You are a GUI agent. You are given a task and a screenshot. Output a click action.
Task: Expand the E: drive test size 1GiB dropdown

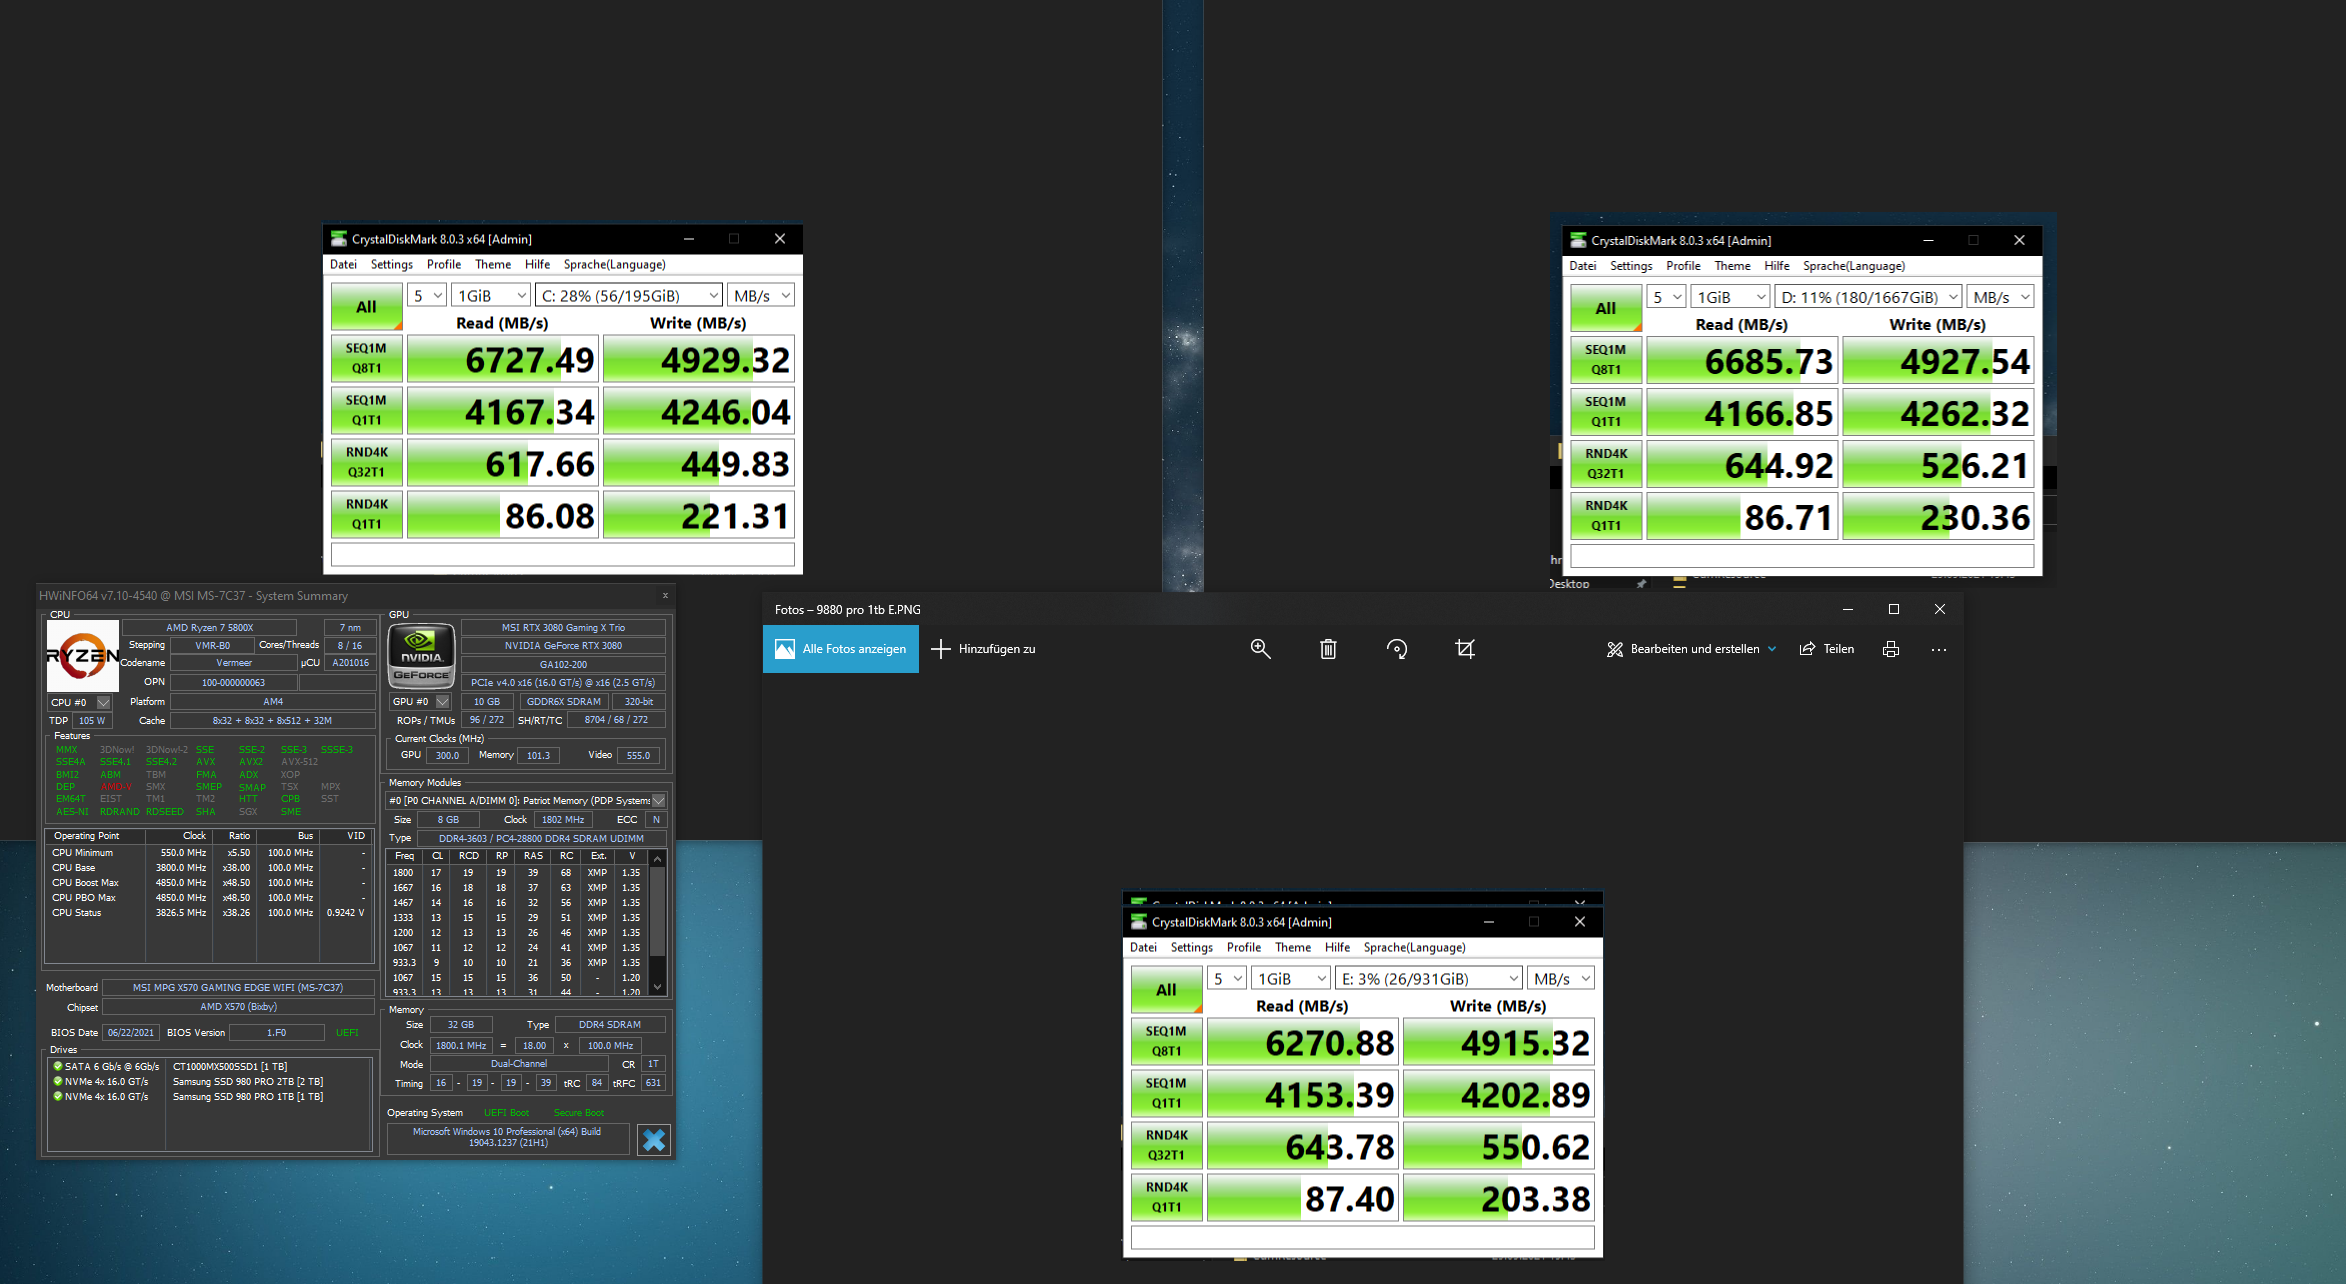(x=1291, y=979)
